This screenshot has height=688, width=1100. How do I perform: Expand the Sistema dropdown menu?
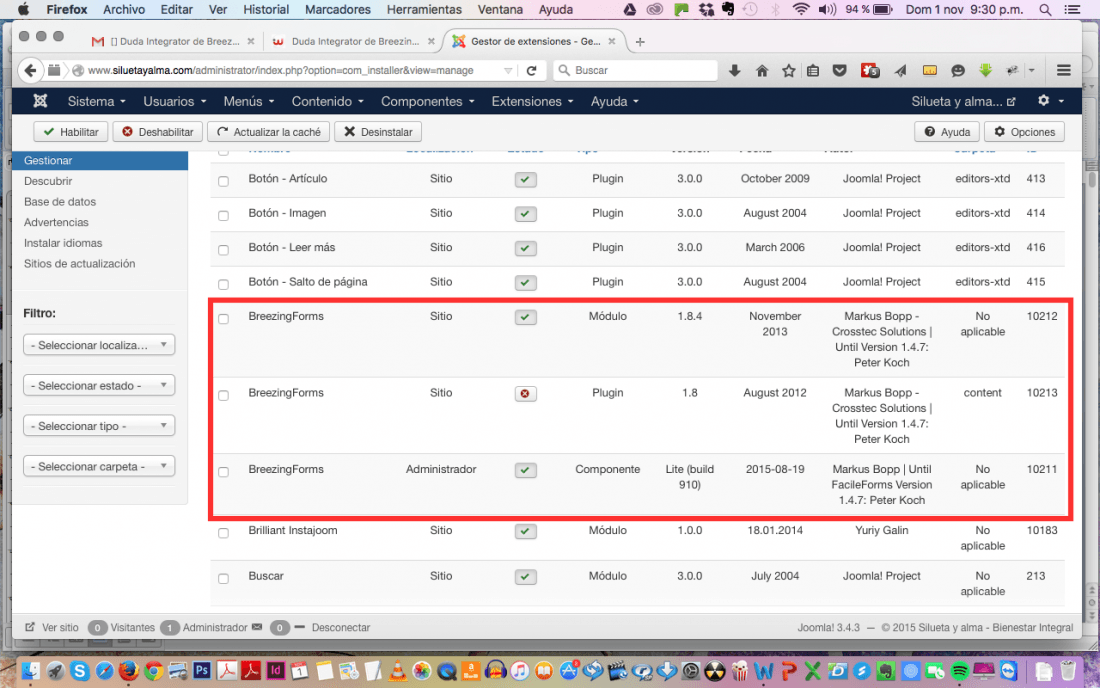click(96, 102)
